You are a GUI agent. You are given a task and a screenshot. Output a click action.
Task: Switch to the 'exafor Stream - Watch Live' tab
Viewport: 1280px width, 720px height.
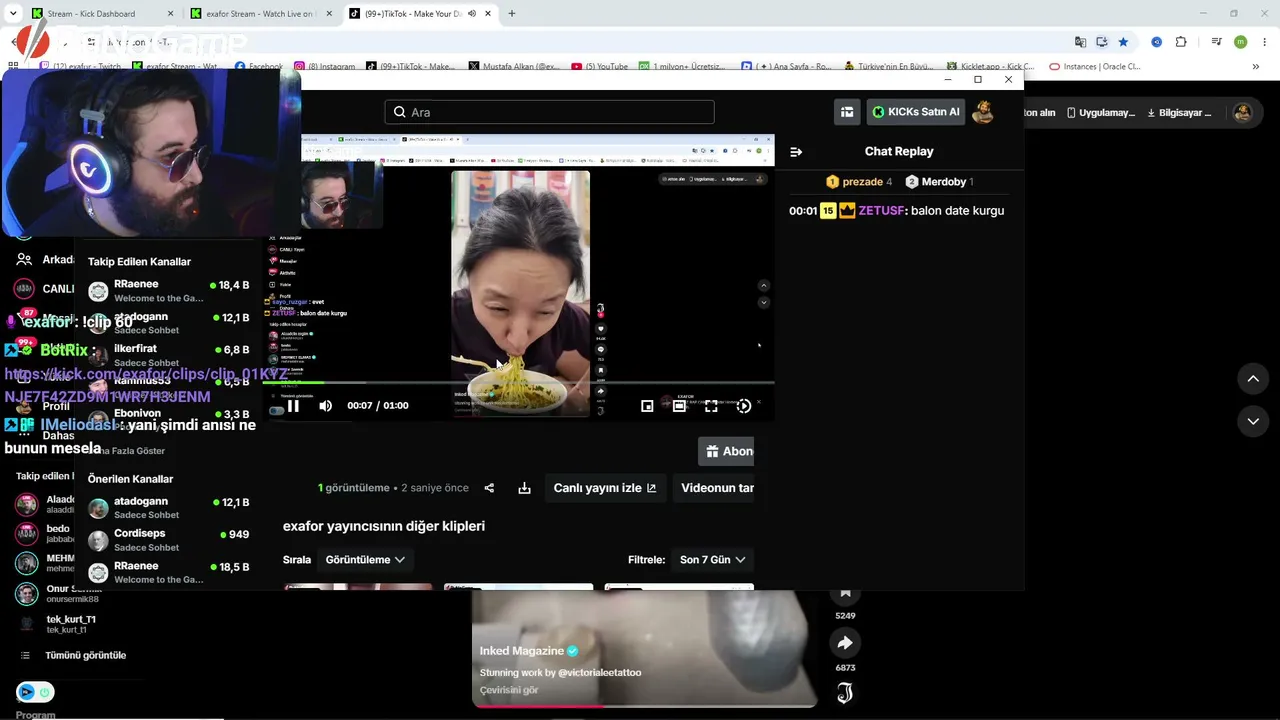click(260, 14)
